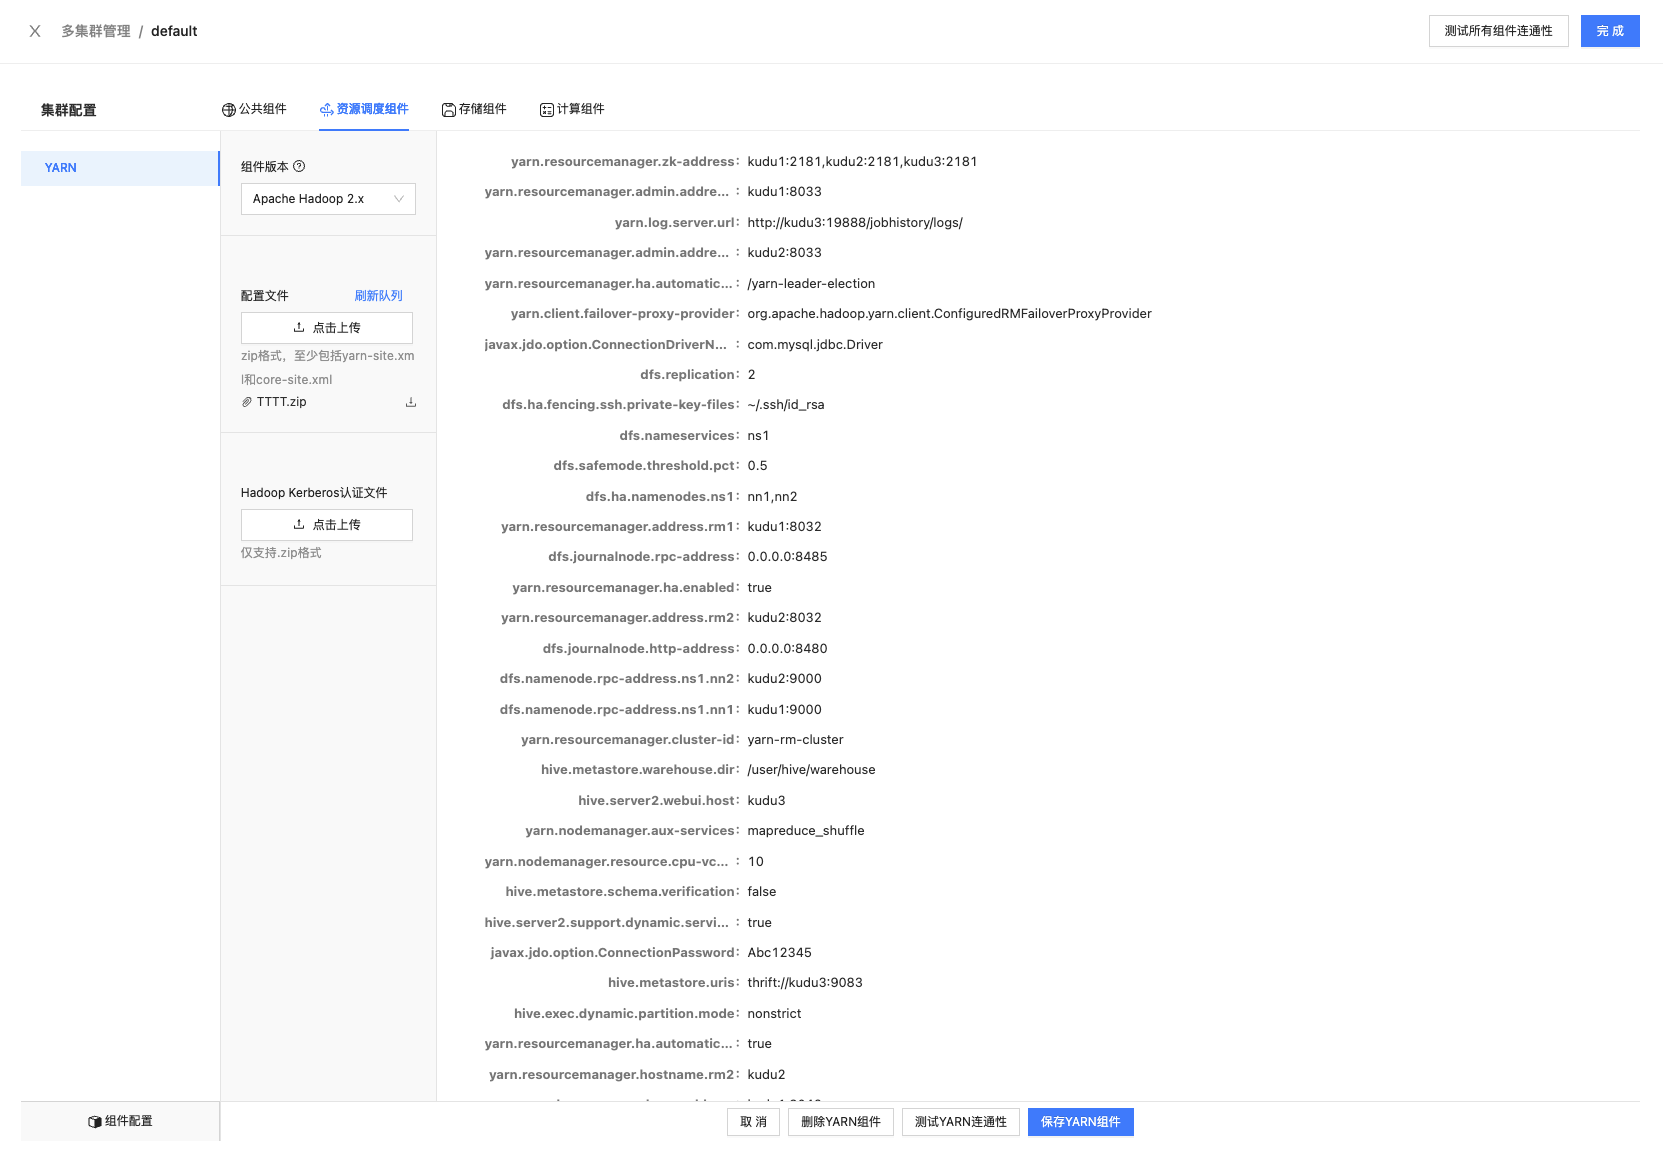Upload Hadoop Kerberos file via 点击上传

click(327, 525)
